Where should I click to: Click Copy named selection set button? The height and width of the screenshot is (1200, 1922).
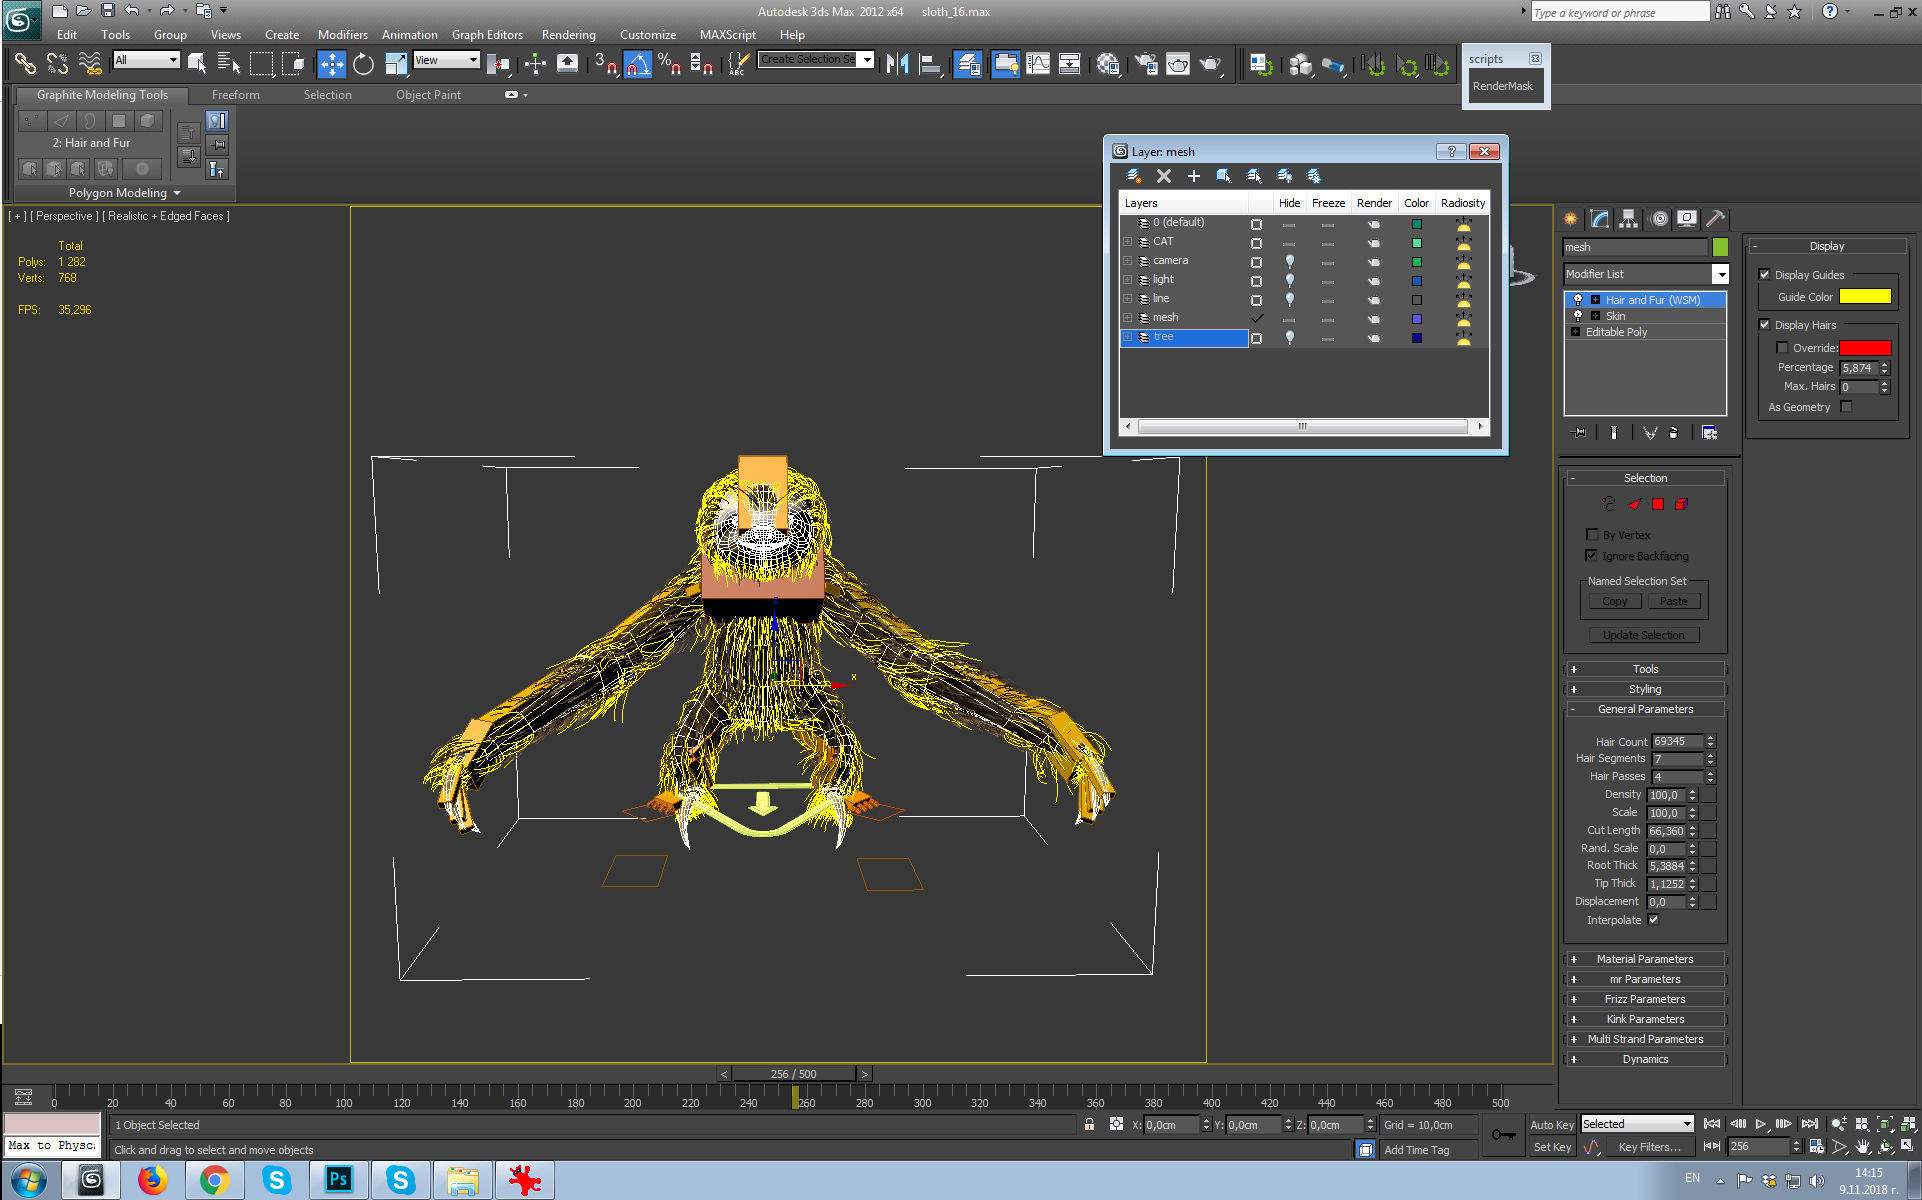click(x=1615, y=602)
